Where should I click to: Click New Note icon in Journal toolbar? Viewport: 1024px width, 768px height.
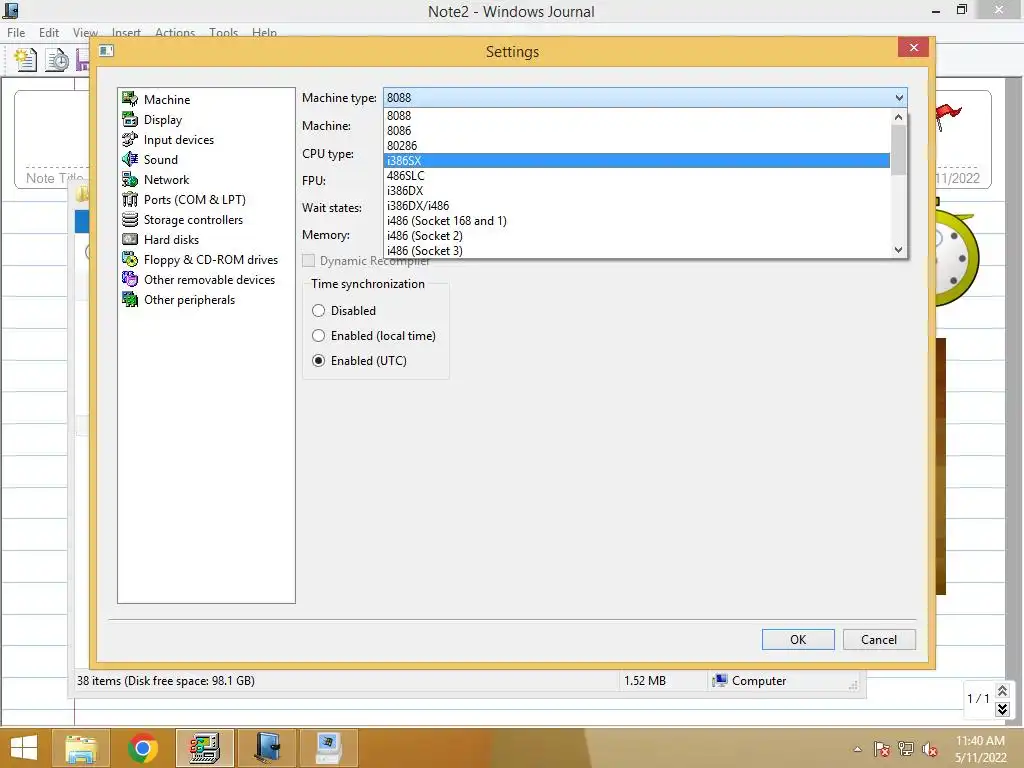(x=25, y=59)
